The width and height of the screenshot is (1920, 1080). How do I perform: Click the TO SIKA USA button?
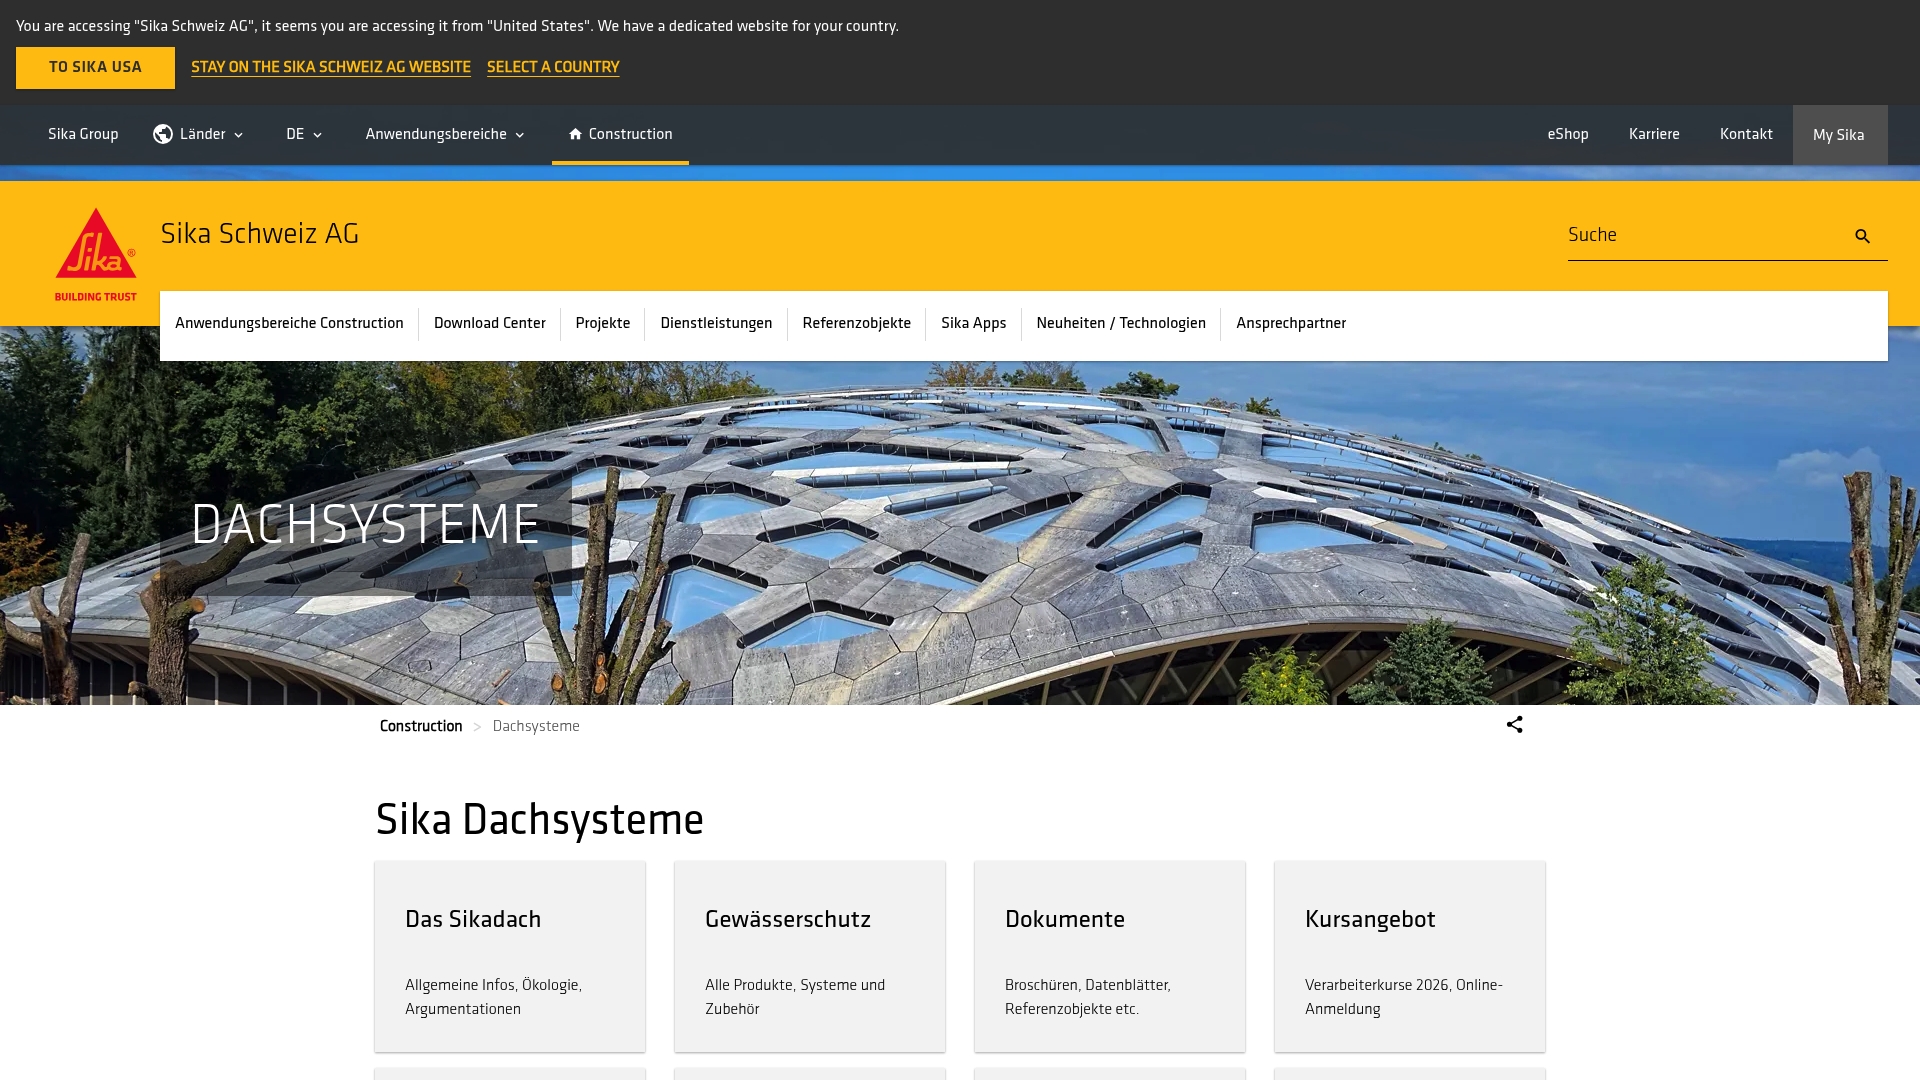point(95,67)
